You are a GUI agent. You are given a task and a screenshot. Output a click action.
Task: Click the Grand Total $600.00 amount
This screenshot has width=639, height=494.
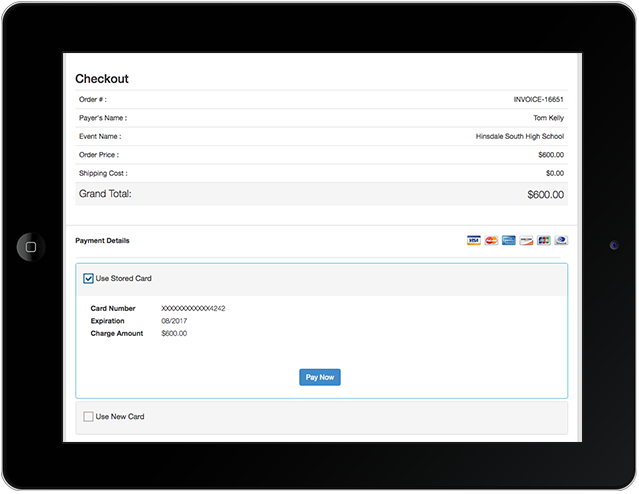pyautogui.click(x=546, y=194)
